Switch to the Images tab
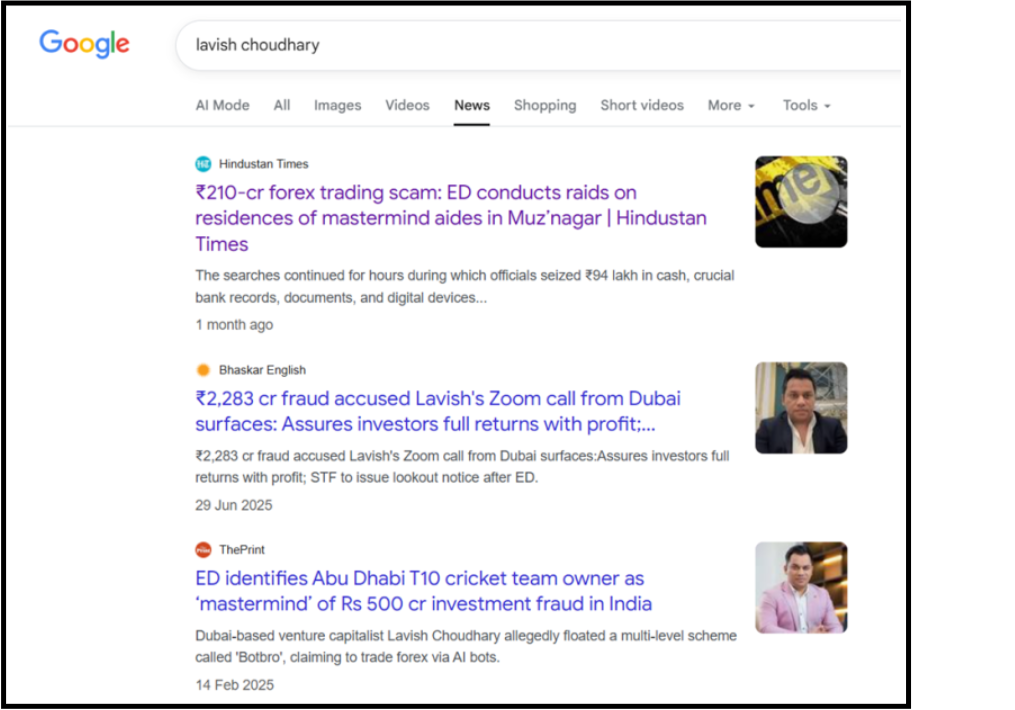 (337, 105)
